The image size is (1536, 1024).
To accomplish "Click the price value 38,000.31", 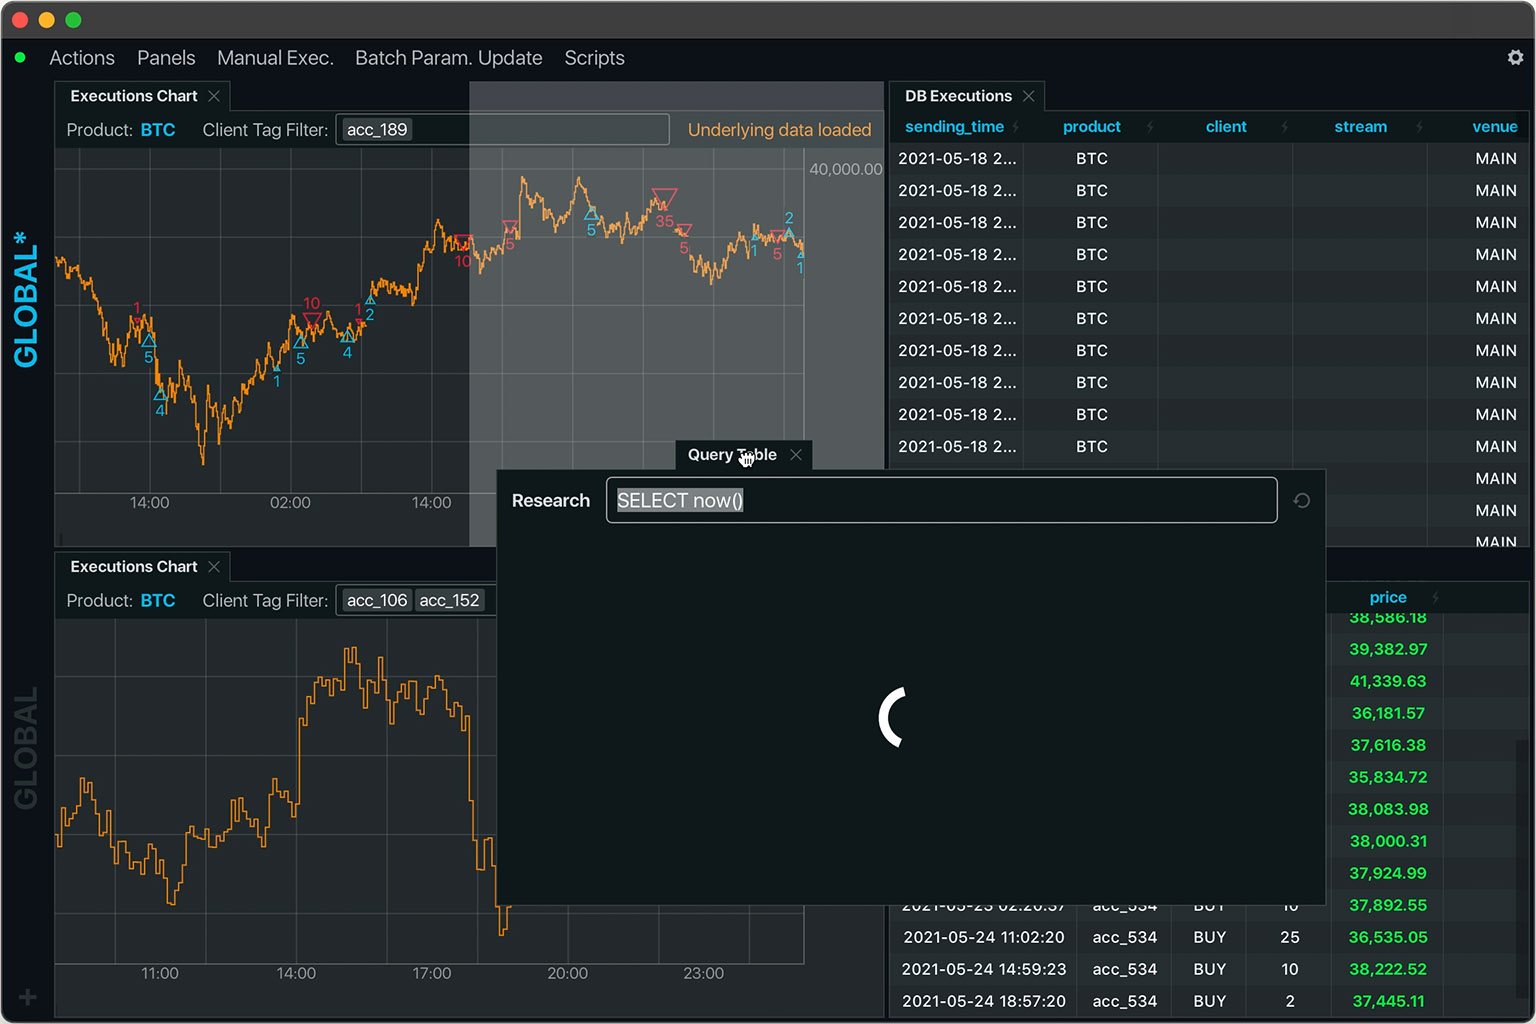I will tap(1388, 841).
